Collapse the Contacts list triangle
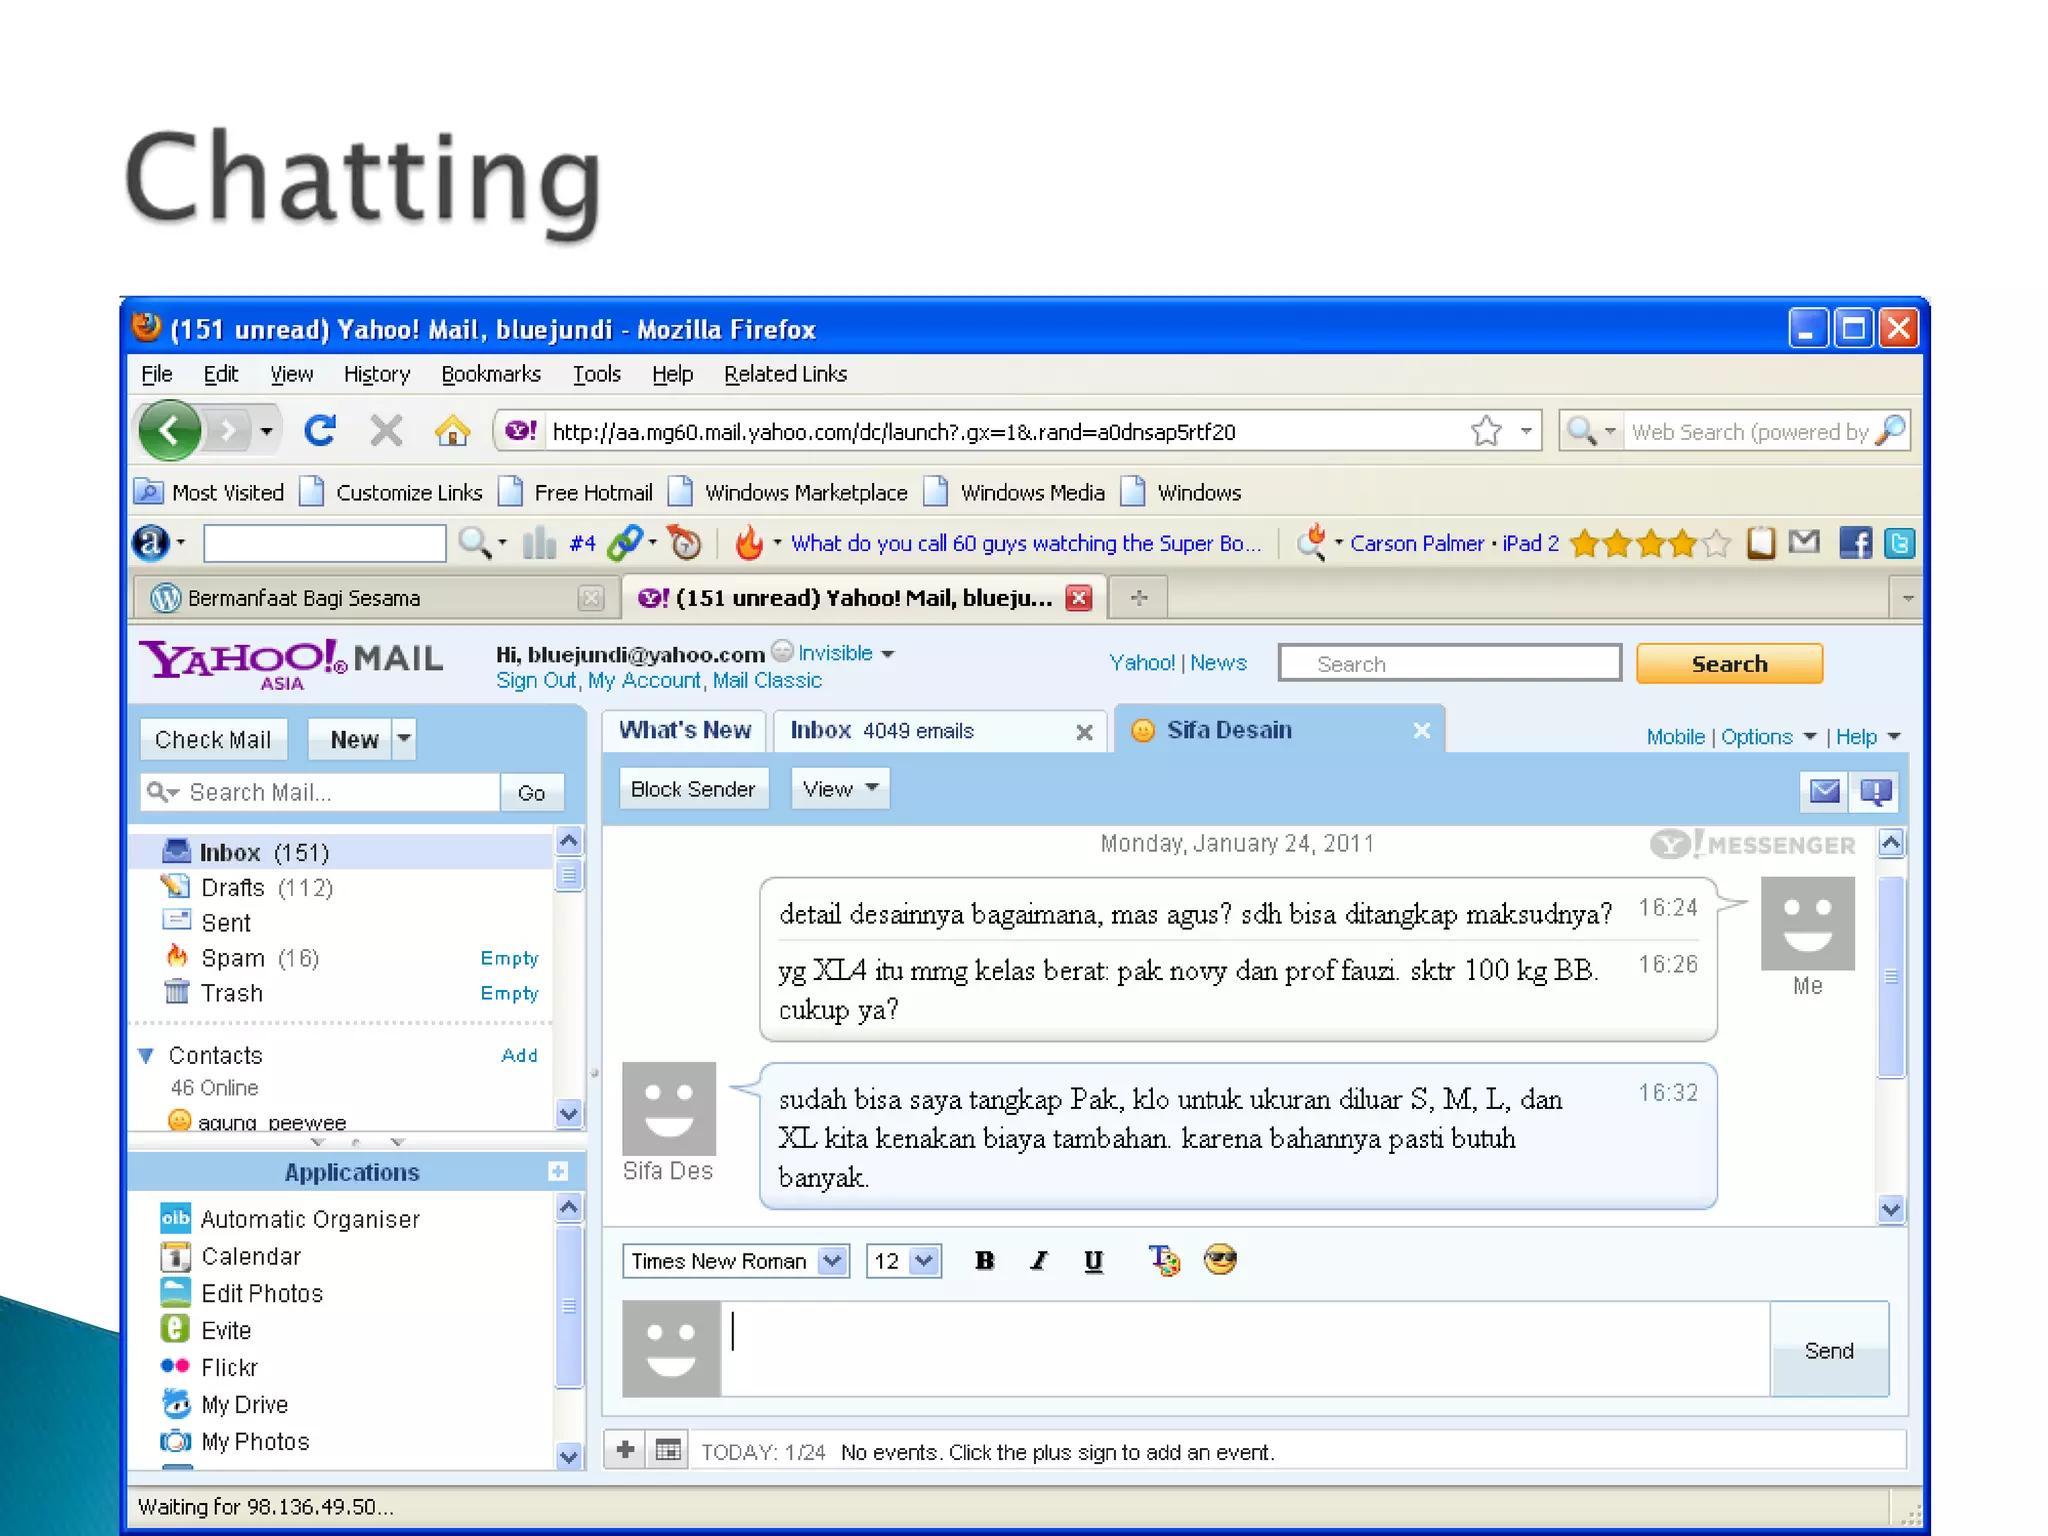This screenshot has height=1536, width=2048. pos(147,1056)
